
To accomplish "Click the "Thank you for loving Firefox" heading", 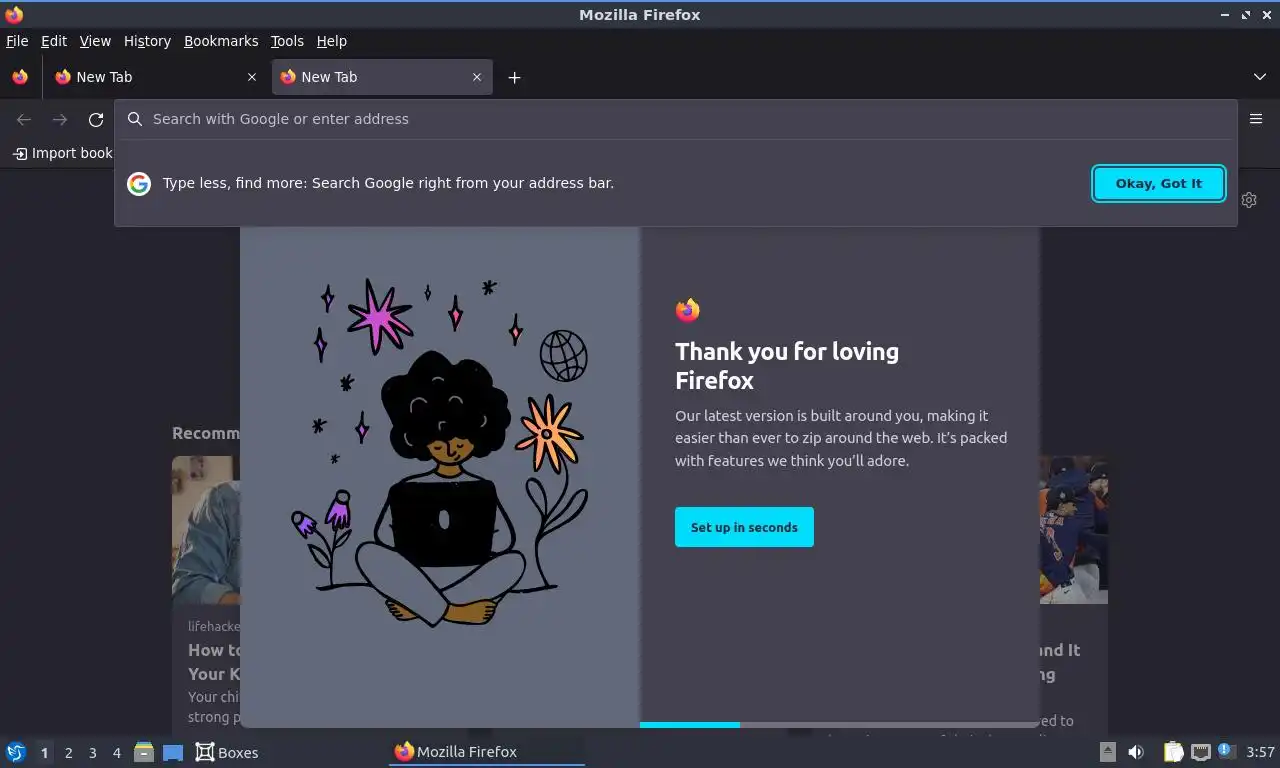I will pos(787,365).
